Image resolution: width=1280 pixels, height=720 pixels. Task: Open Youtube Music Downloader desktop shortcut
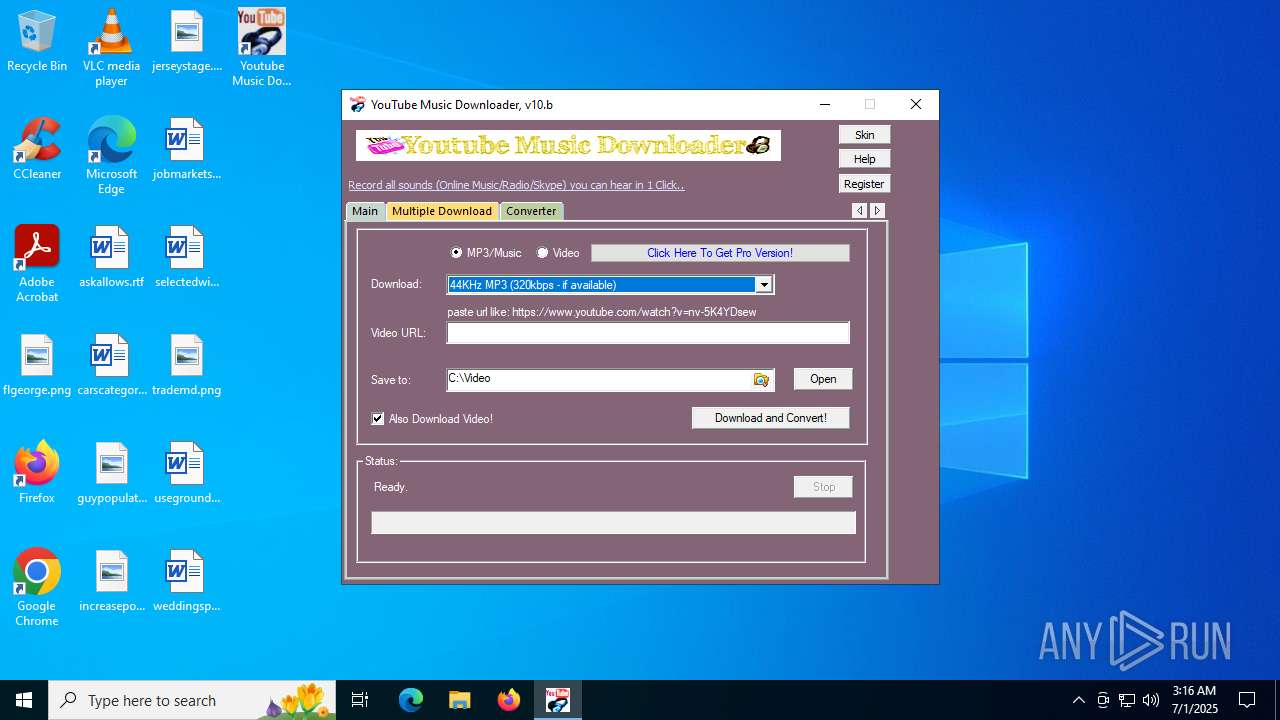261,47
